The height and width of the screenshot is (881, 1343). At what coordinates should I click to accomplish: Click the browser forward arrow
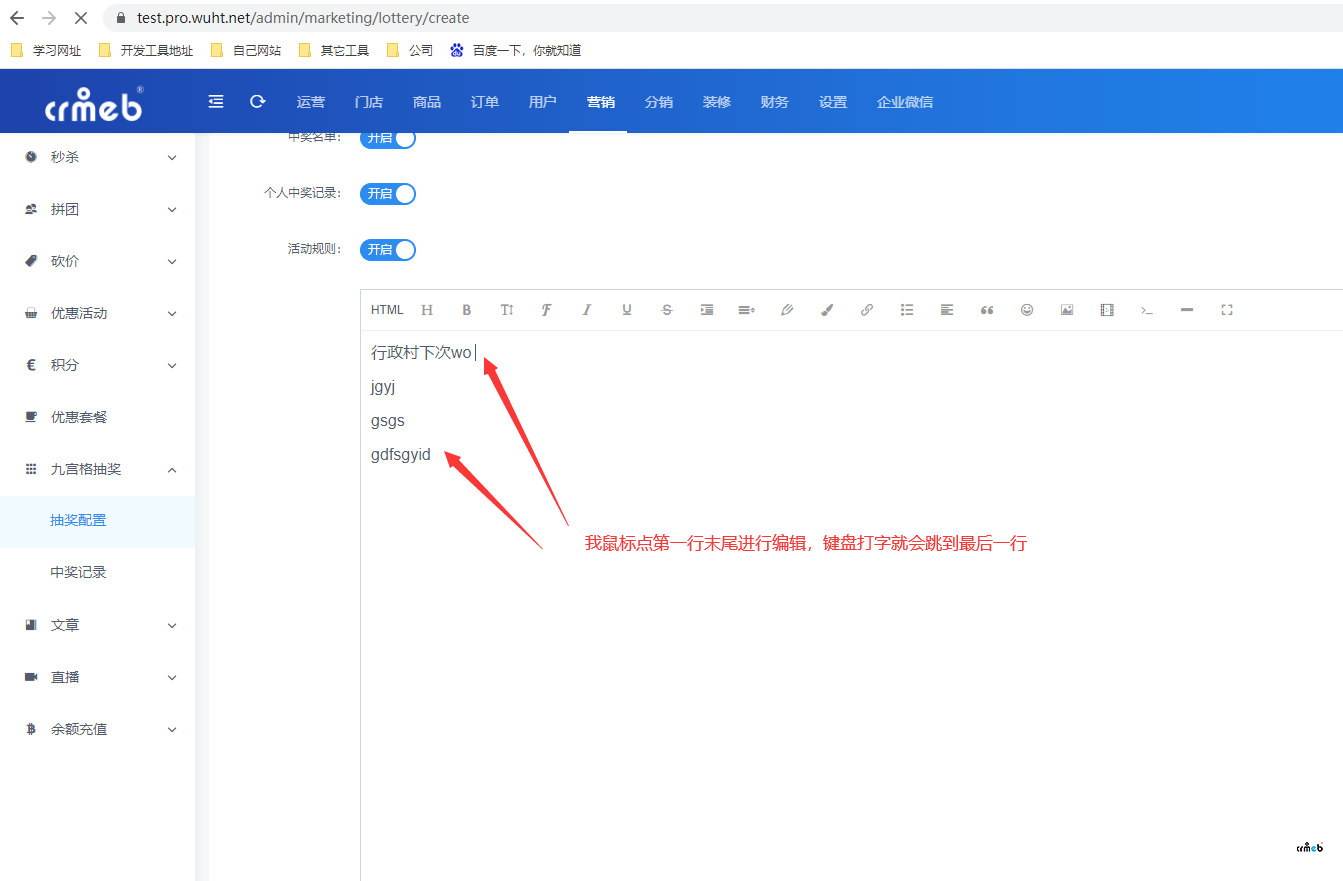tap(49, 18)
